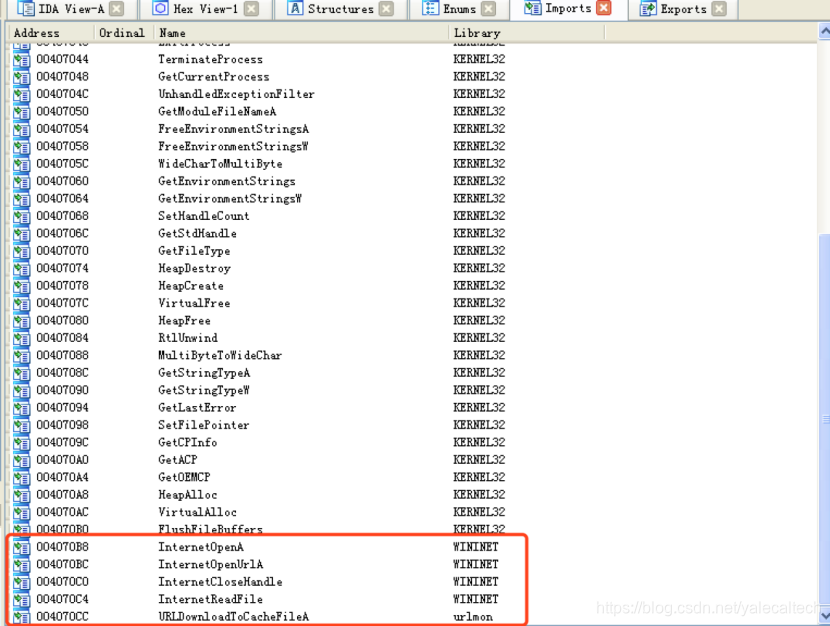This screenshot has width=830, height=626.
Task: Close the Exports tab
Action: [719, 9]
